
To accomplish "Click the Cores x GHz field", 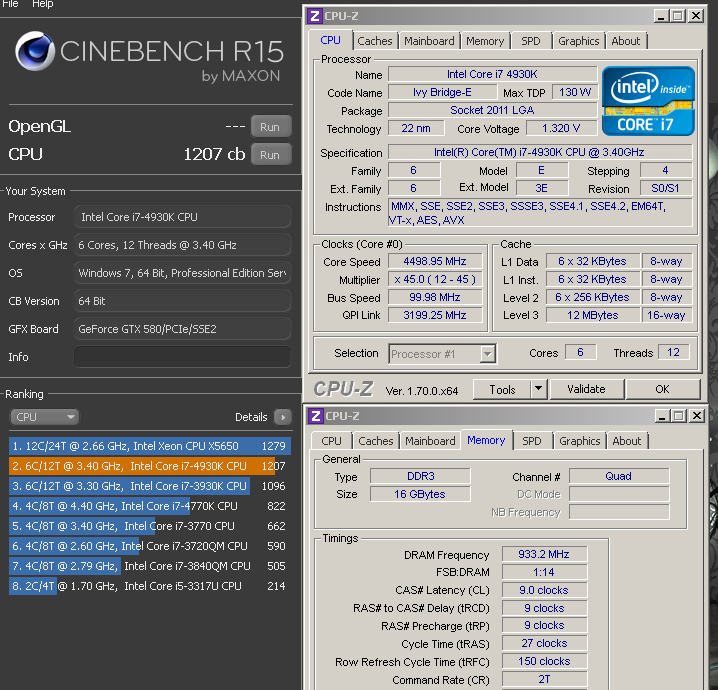I will coord(182,245).
